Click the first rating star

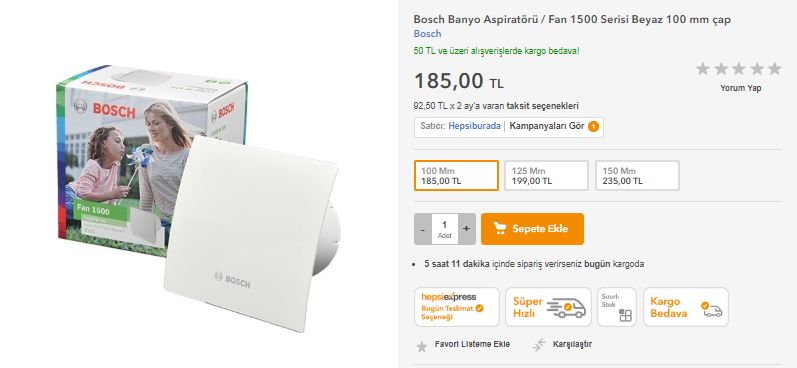tap(702, 69)
